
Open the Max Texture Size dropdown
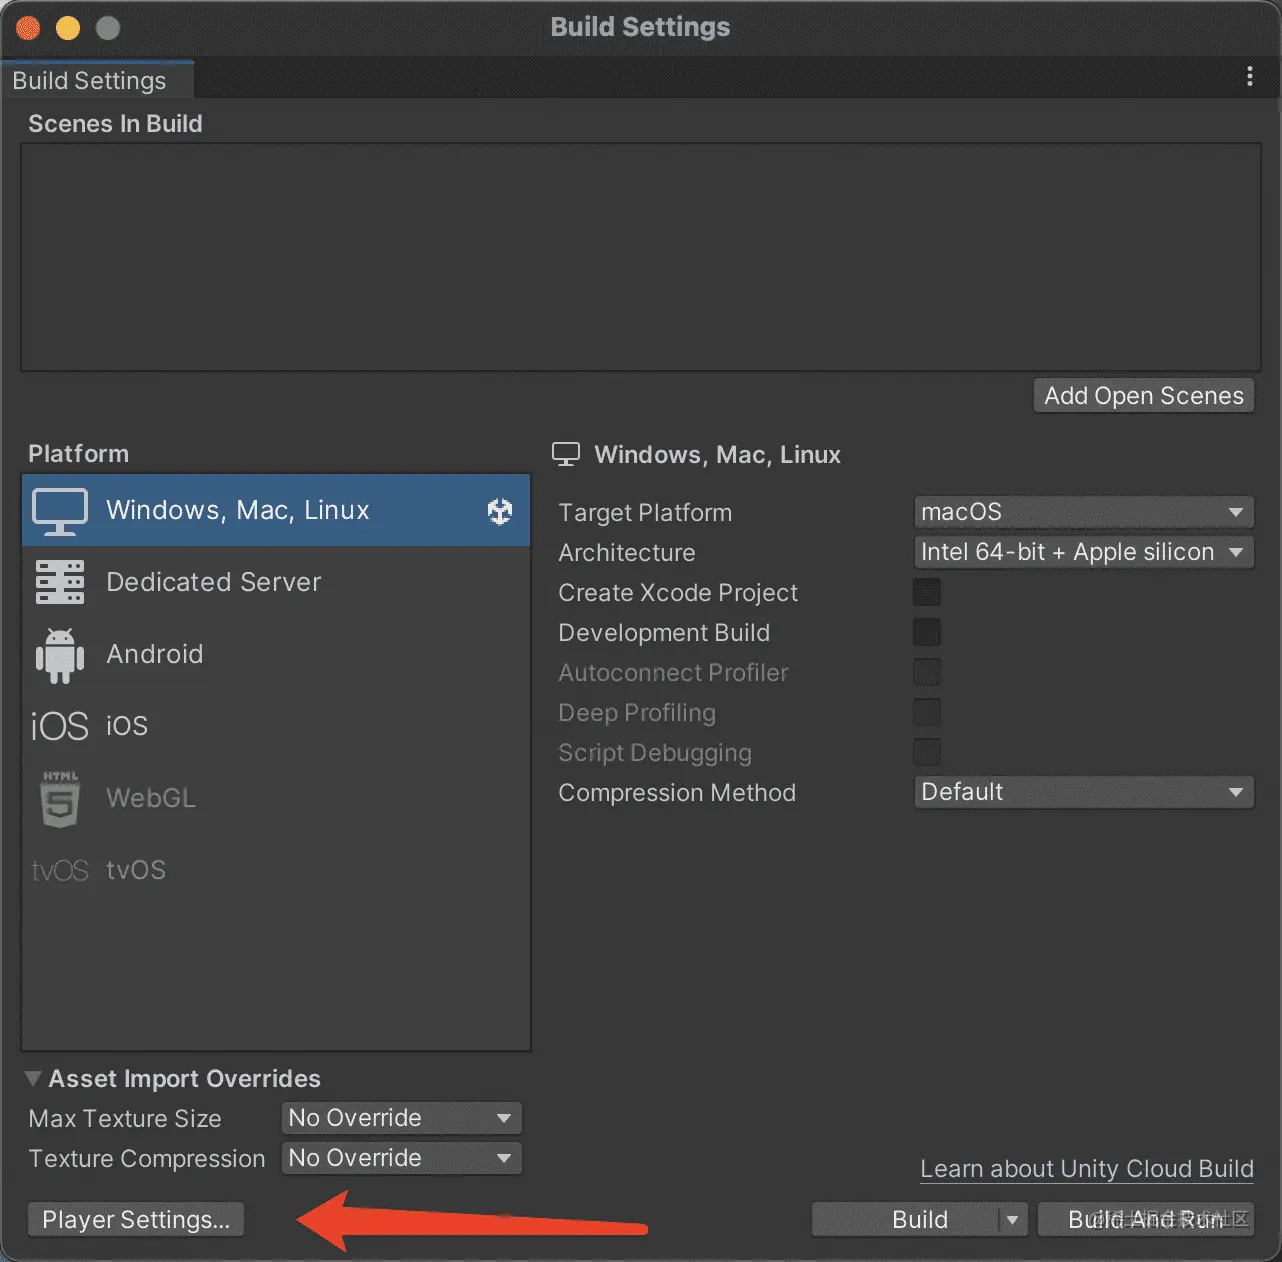point(402,1118)
